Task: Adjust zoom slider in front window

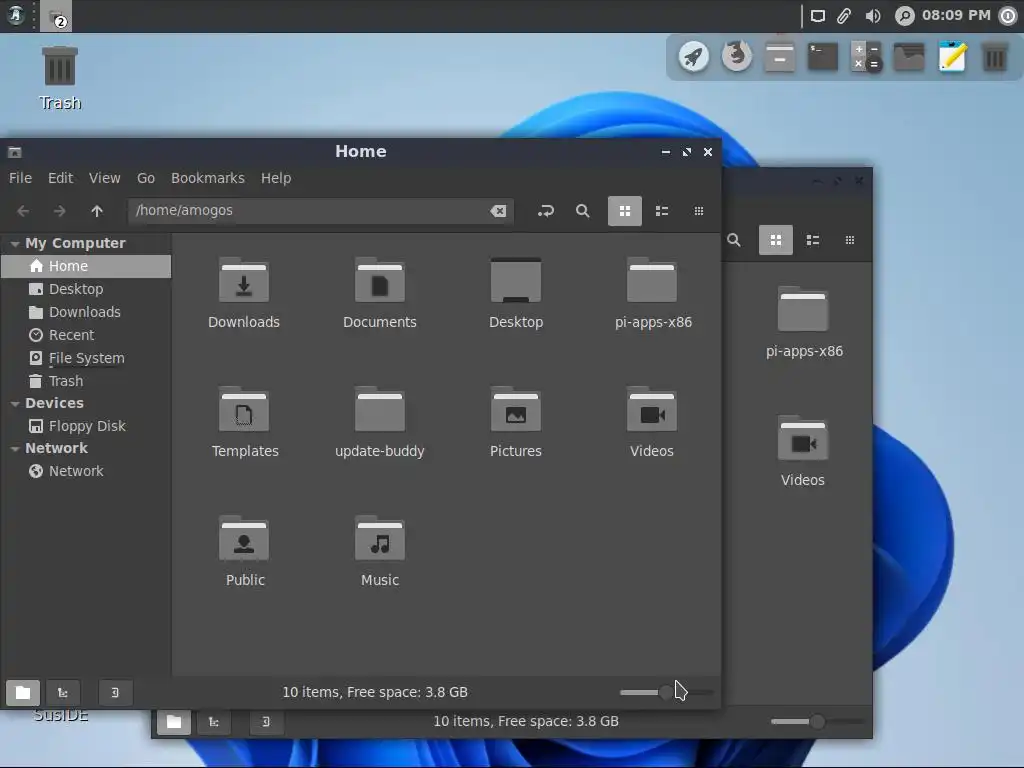Action: point(666,692)
